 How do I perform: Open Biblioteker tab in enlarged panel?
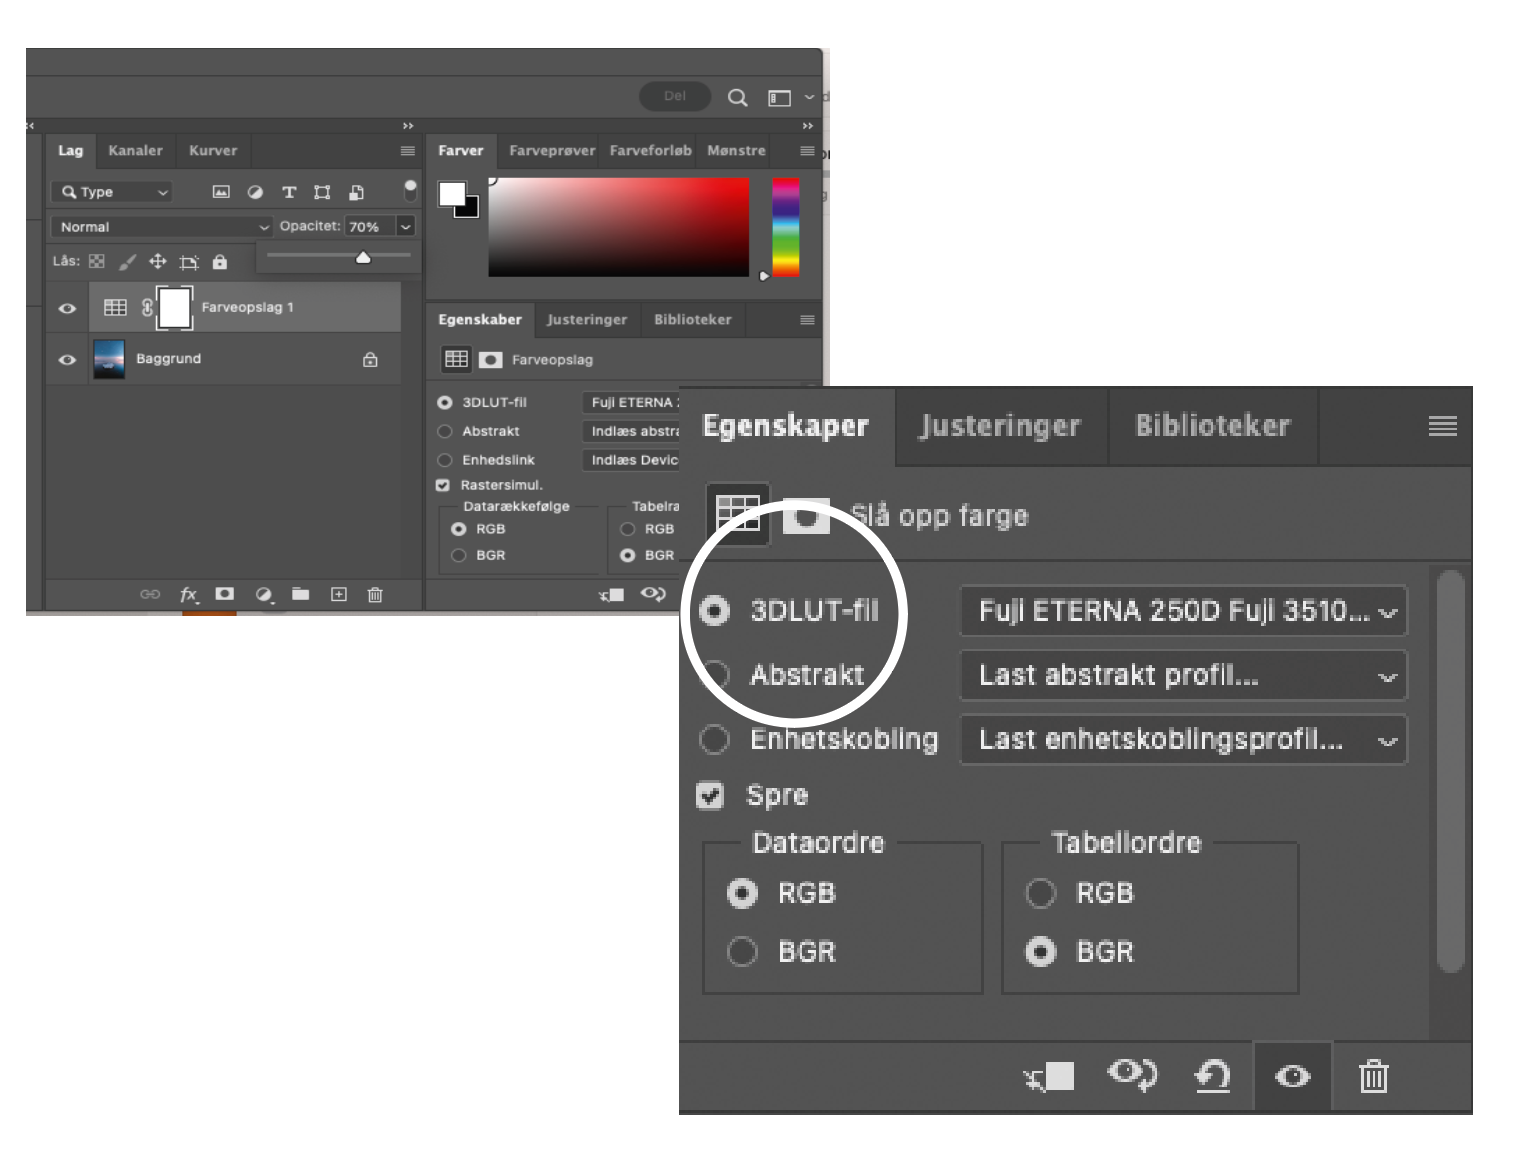point(1213,426)
